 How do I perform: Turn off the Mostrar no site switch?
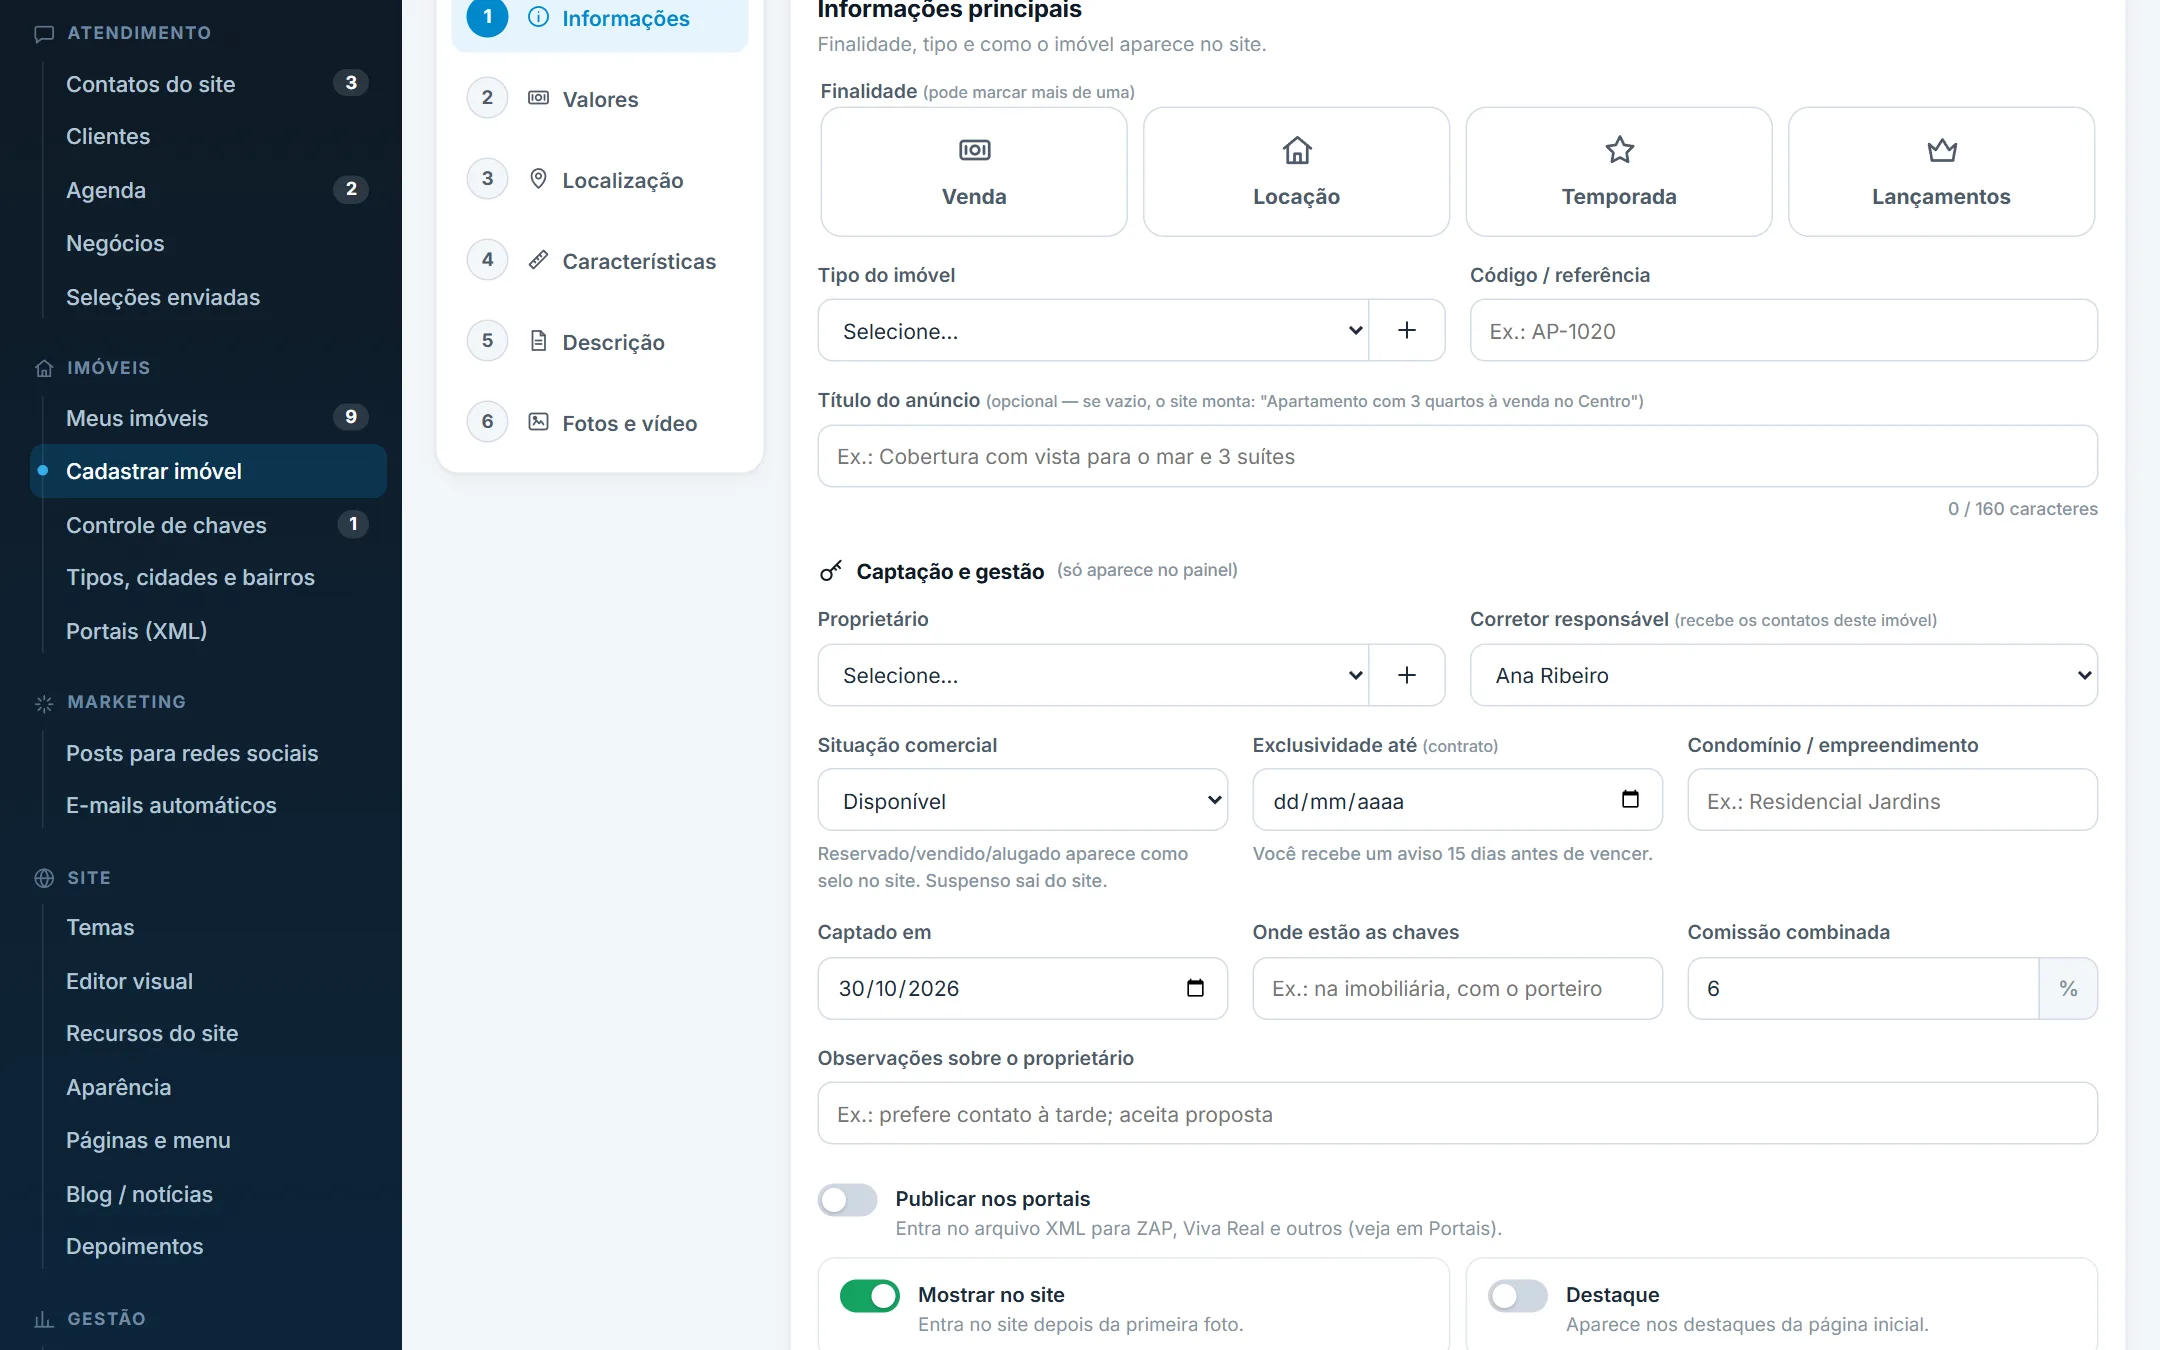870,1295
